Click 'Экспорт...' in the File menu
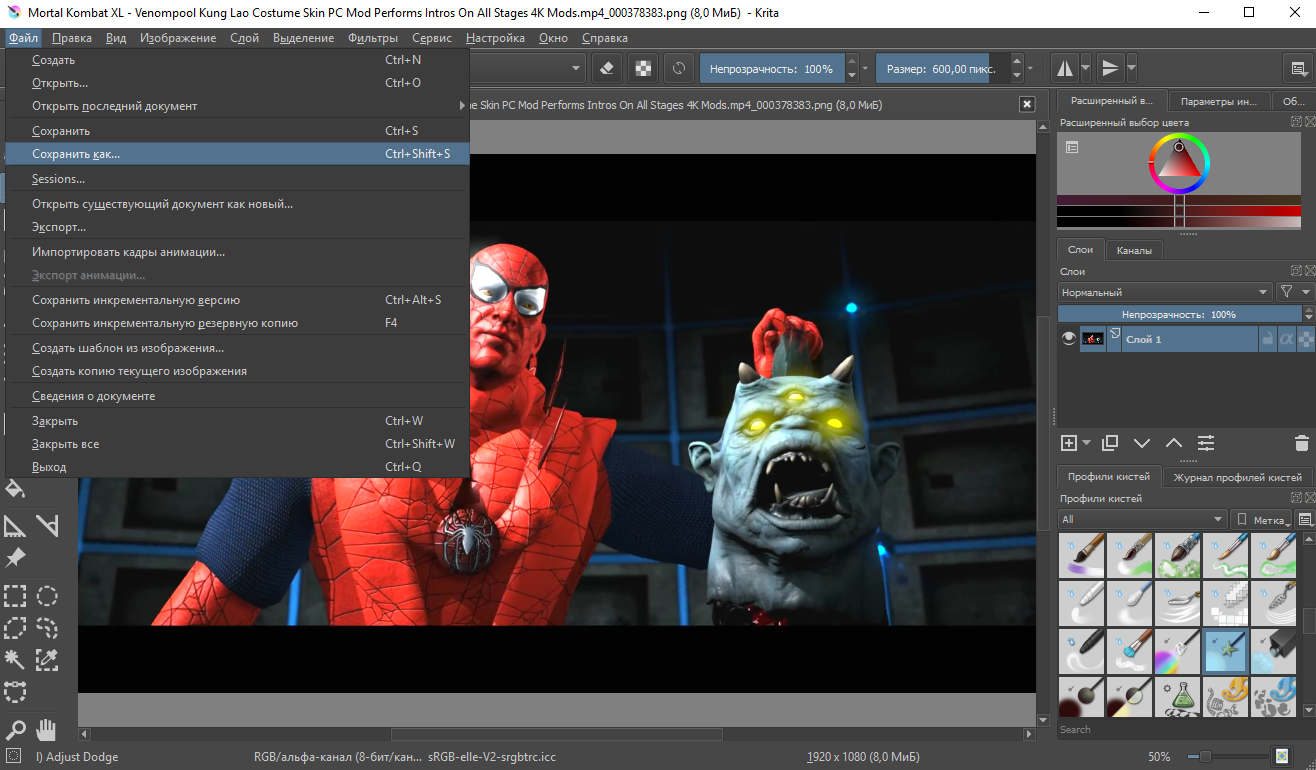The image size is (1316, 770). tap(59, 227)
